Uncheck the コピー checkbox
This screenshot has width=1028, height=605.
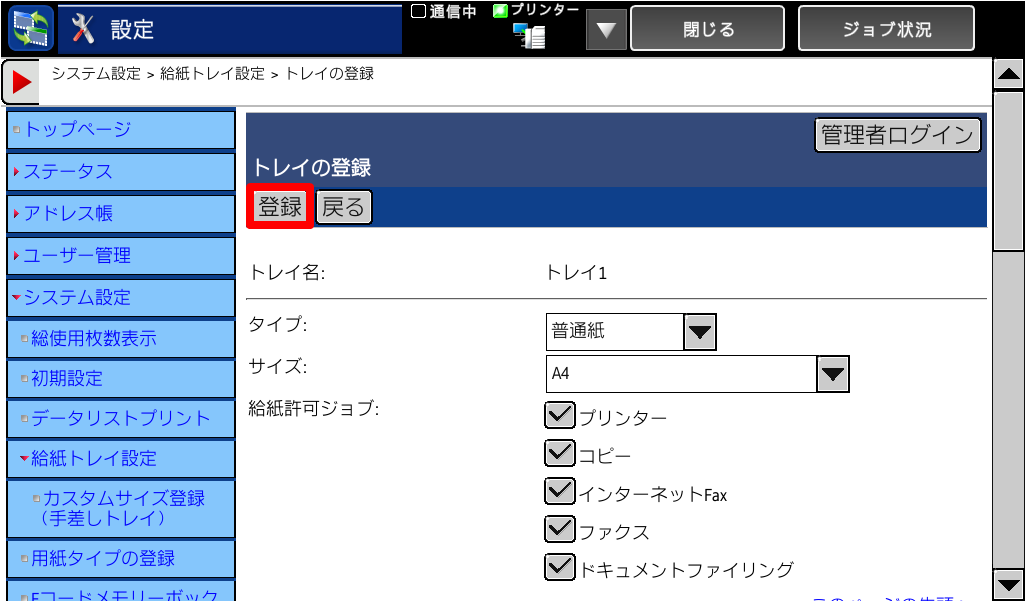coord(559,454)
